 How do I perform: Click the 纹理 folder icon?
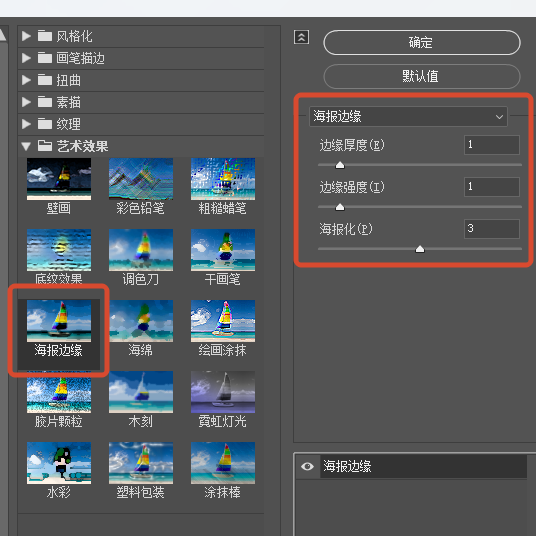coord(45,124)
